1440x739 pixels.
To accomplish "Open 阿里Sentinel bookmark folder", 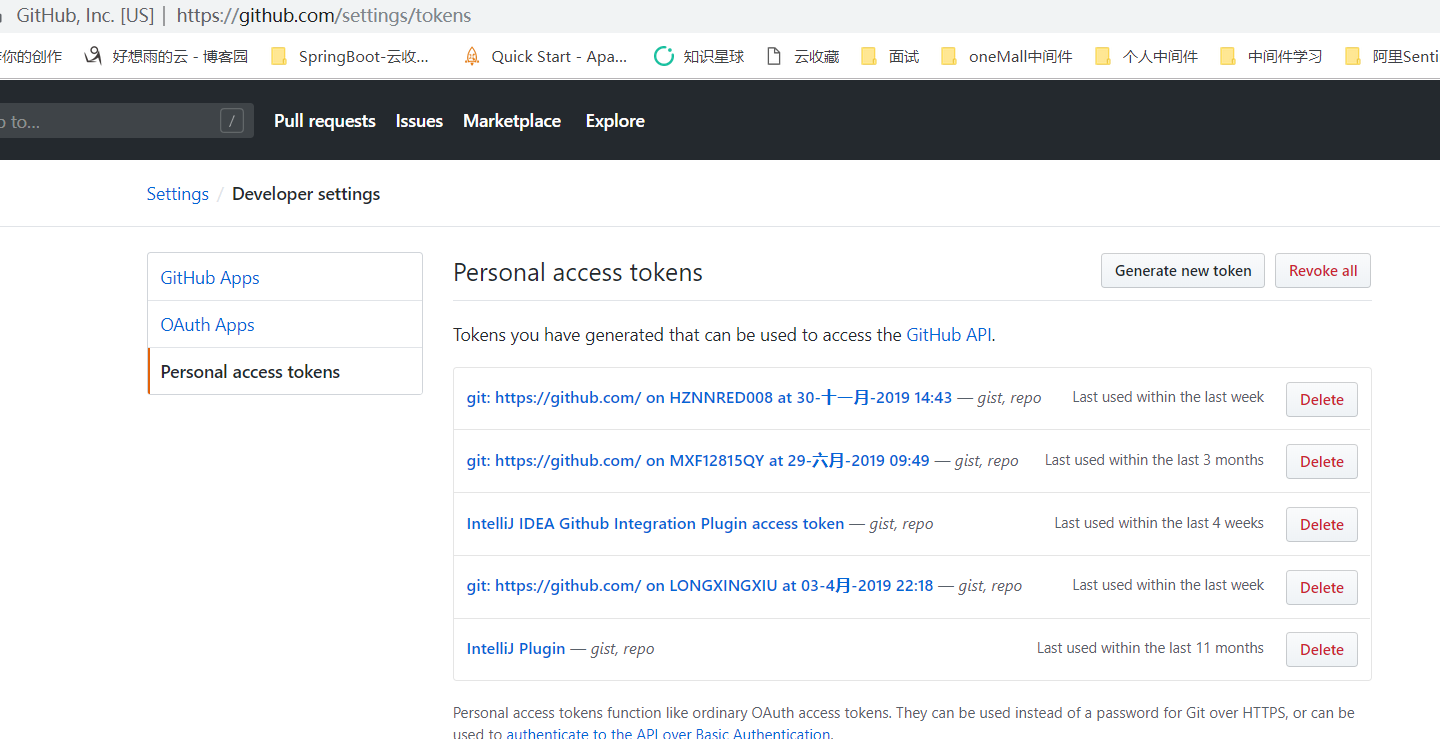I will (1392, 56).
